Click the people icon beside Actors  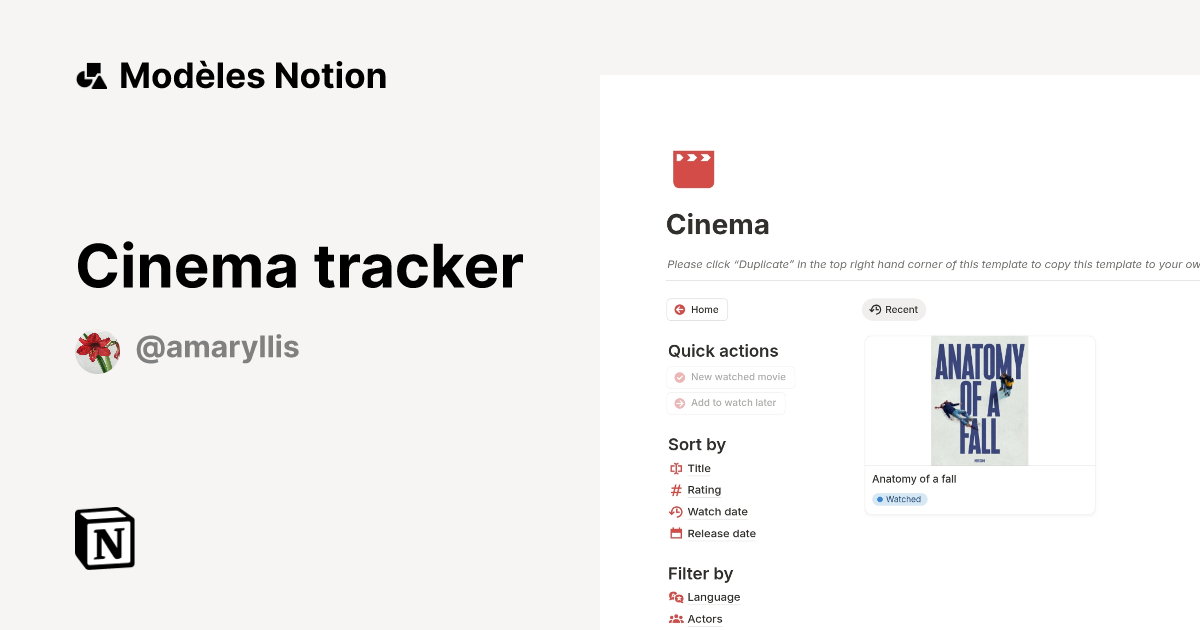(675, 618)
